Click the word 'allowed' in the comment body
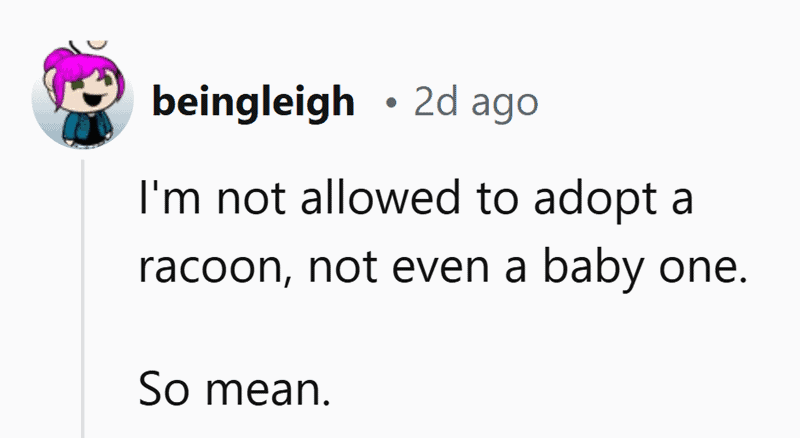The image size is (800, 438). tap(381, 198)
